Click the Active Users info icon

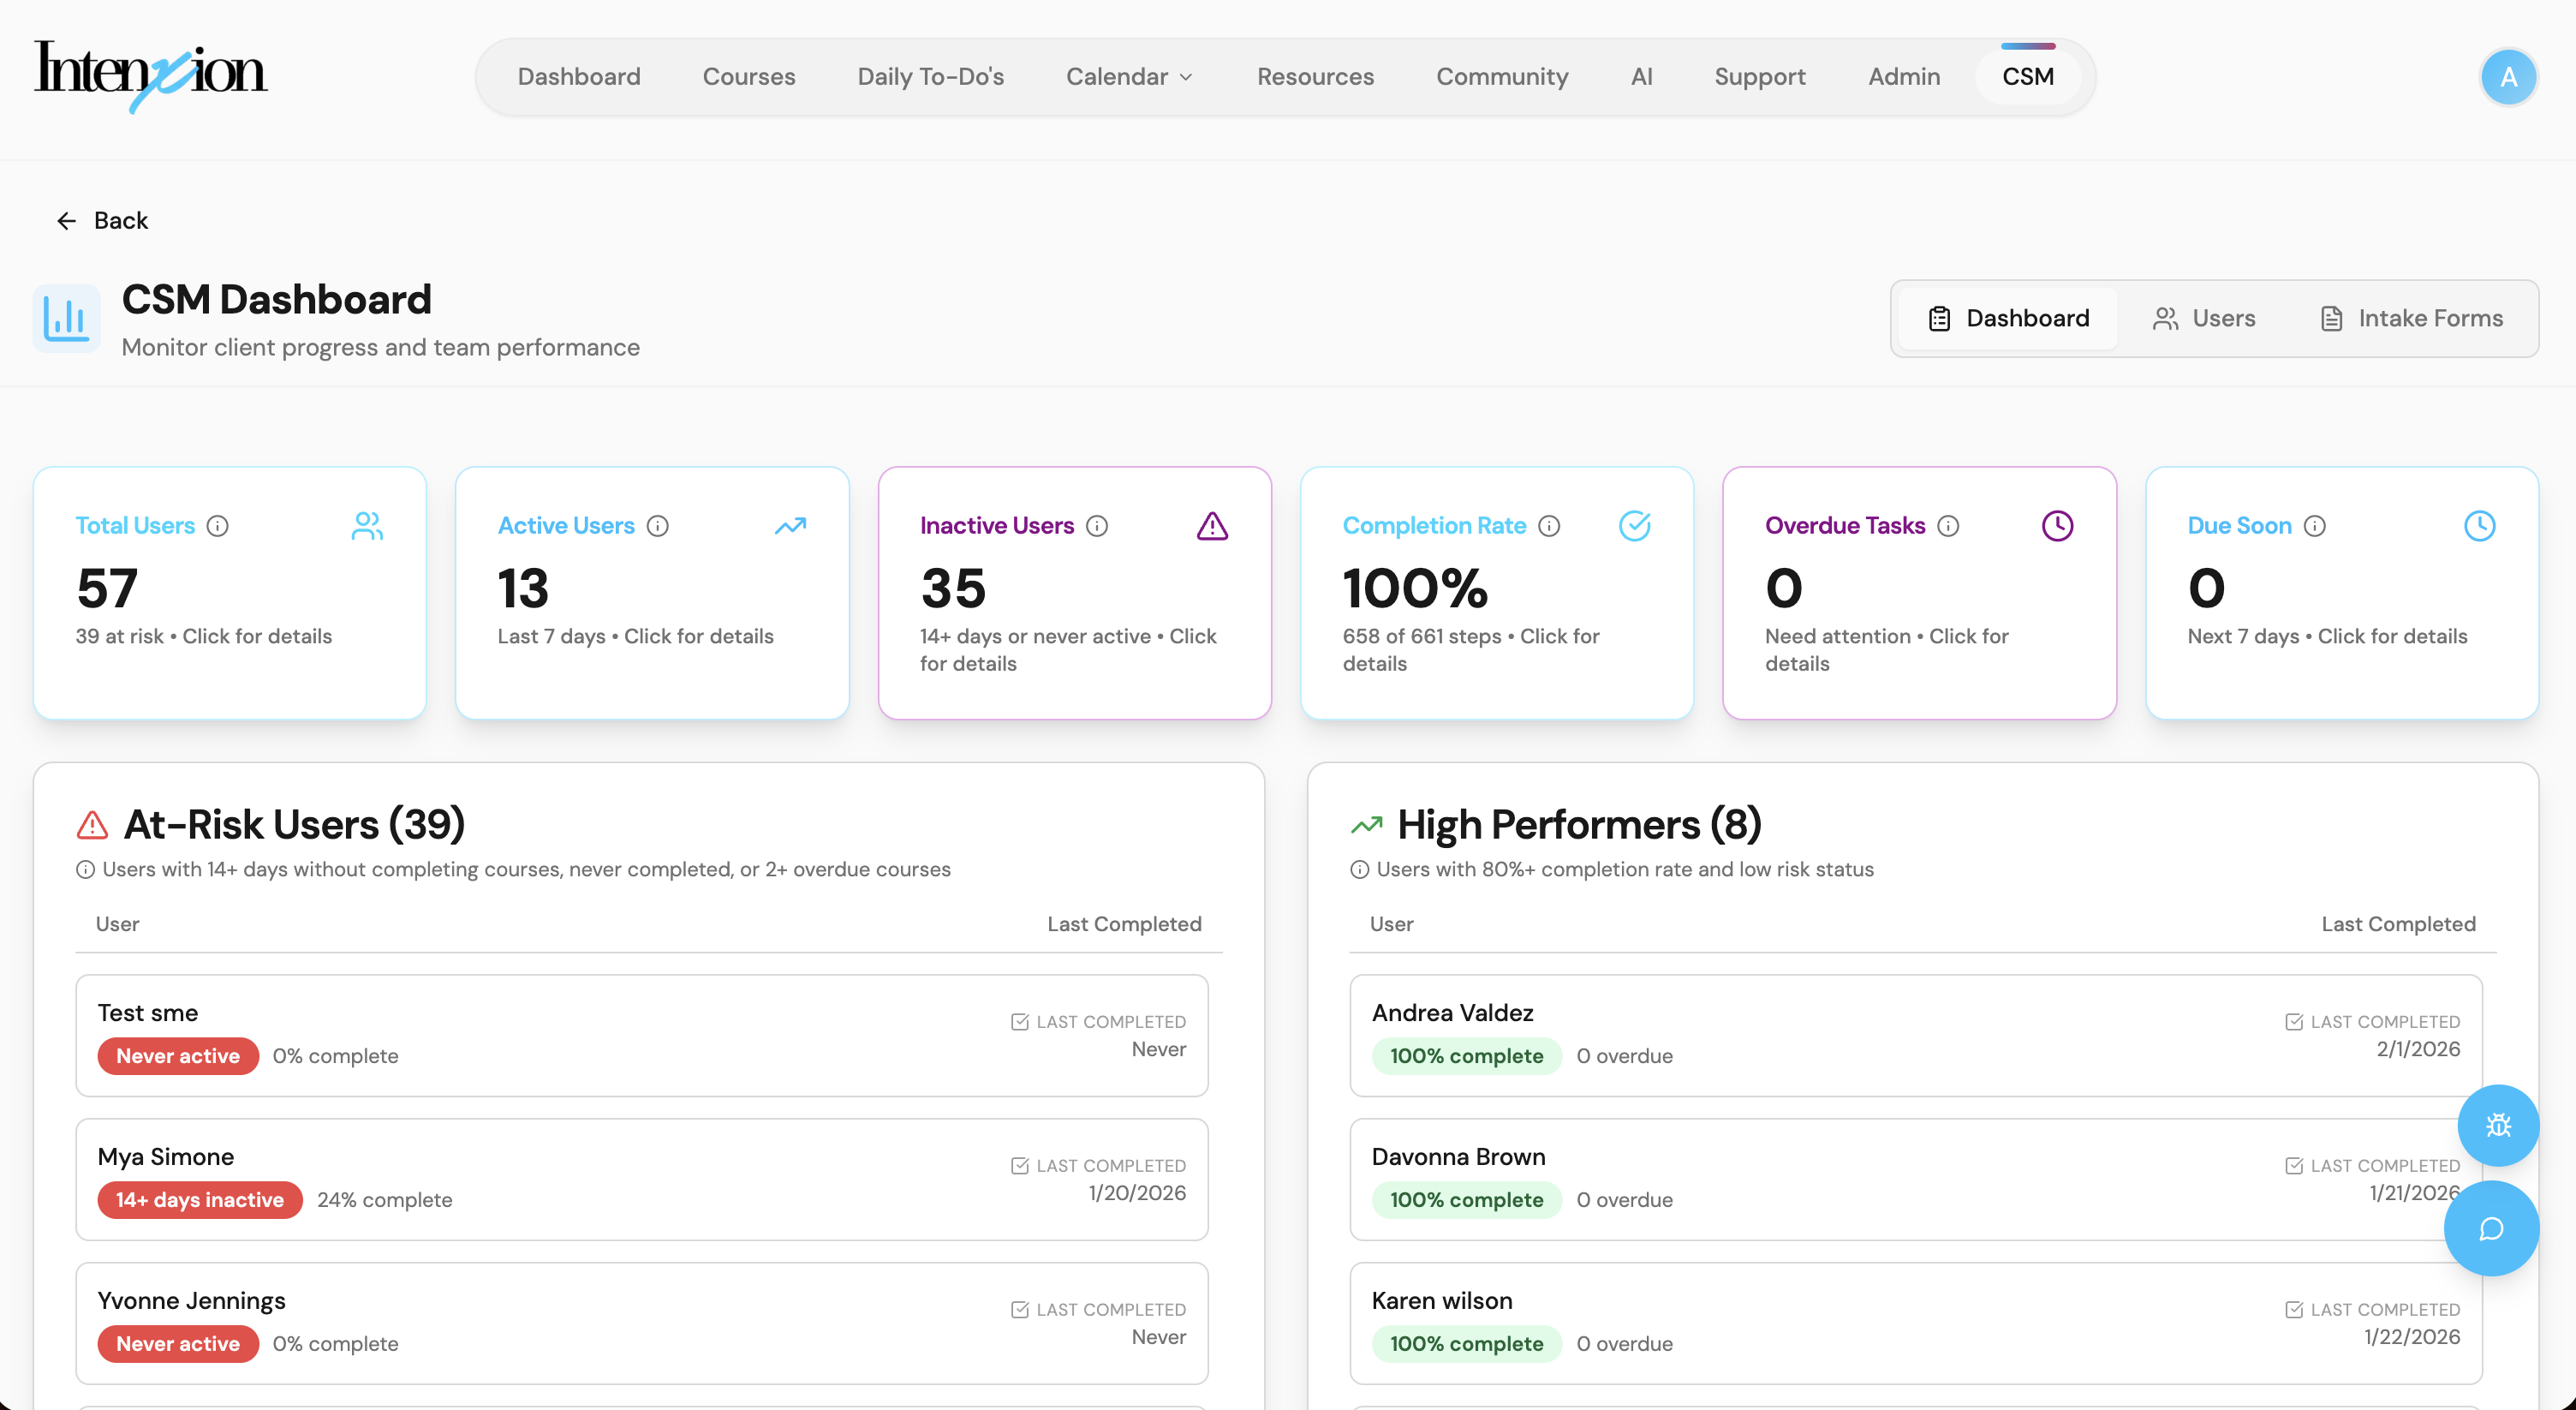(657, 526)
